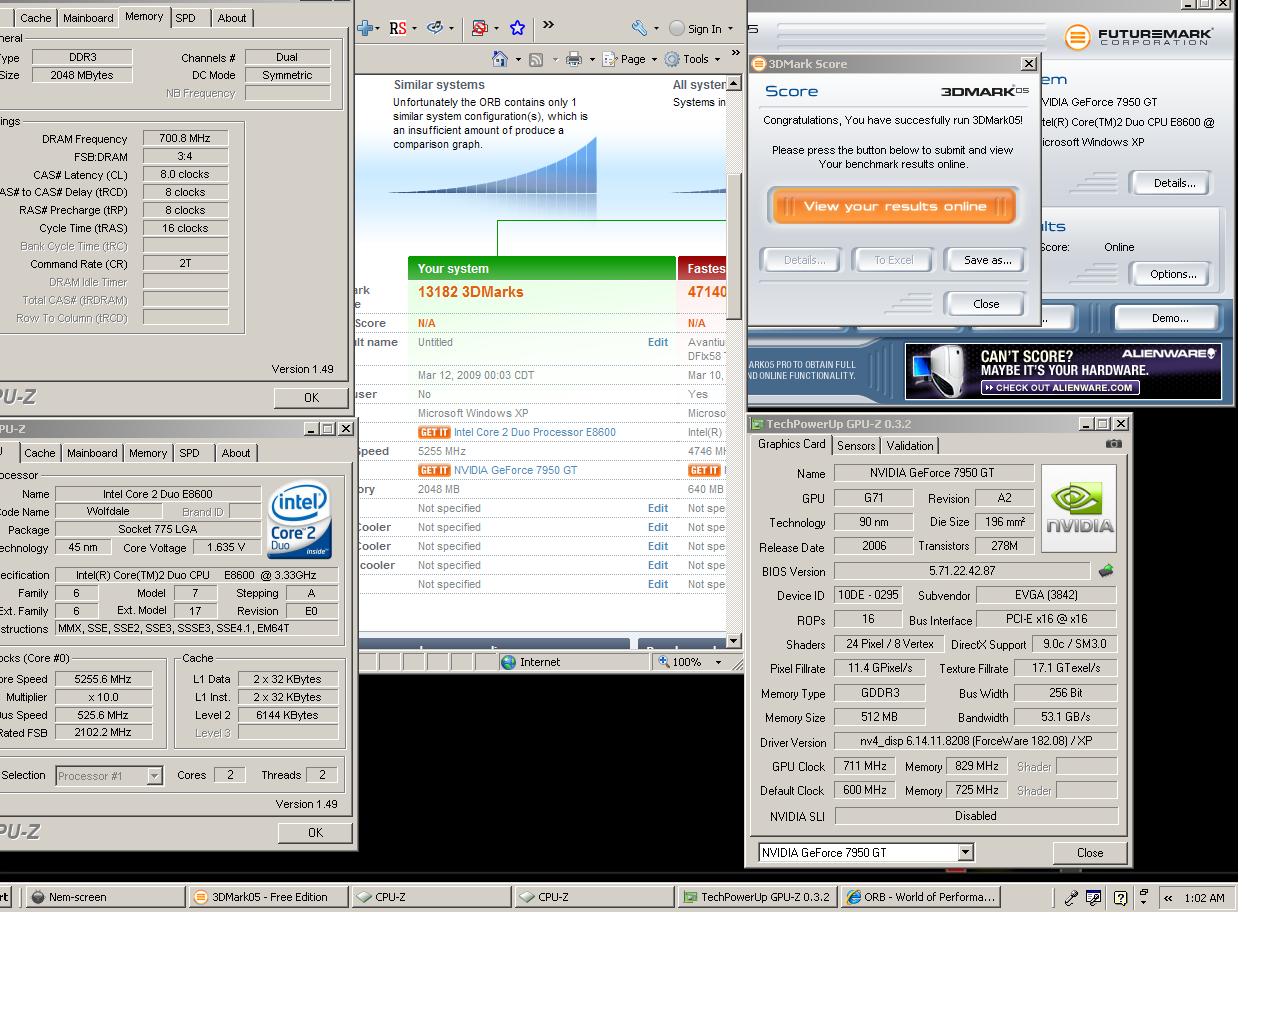Click OK in lower CPU-Z window
This screenshot has height=1024, width=1280.
315,832
